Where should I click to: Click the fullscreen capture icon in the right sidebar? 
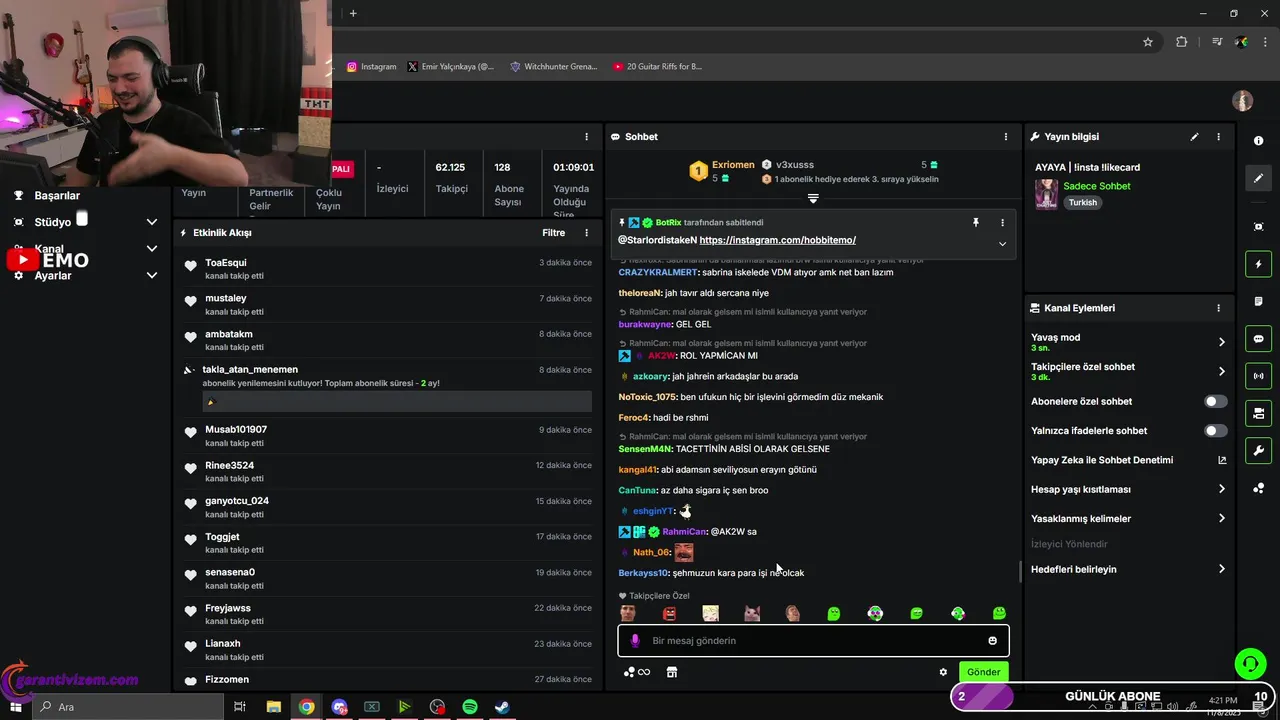tap(1259, 227)
